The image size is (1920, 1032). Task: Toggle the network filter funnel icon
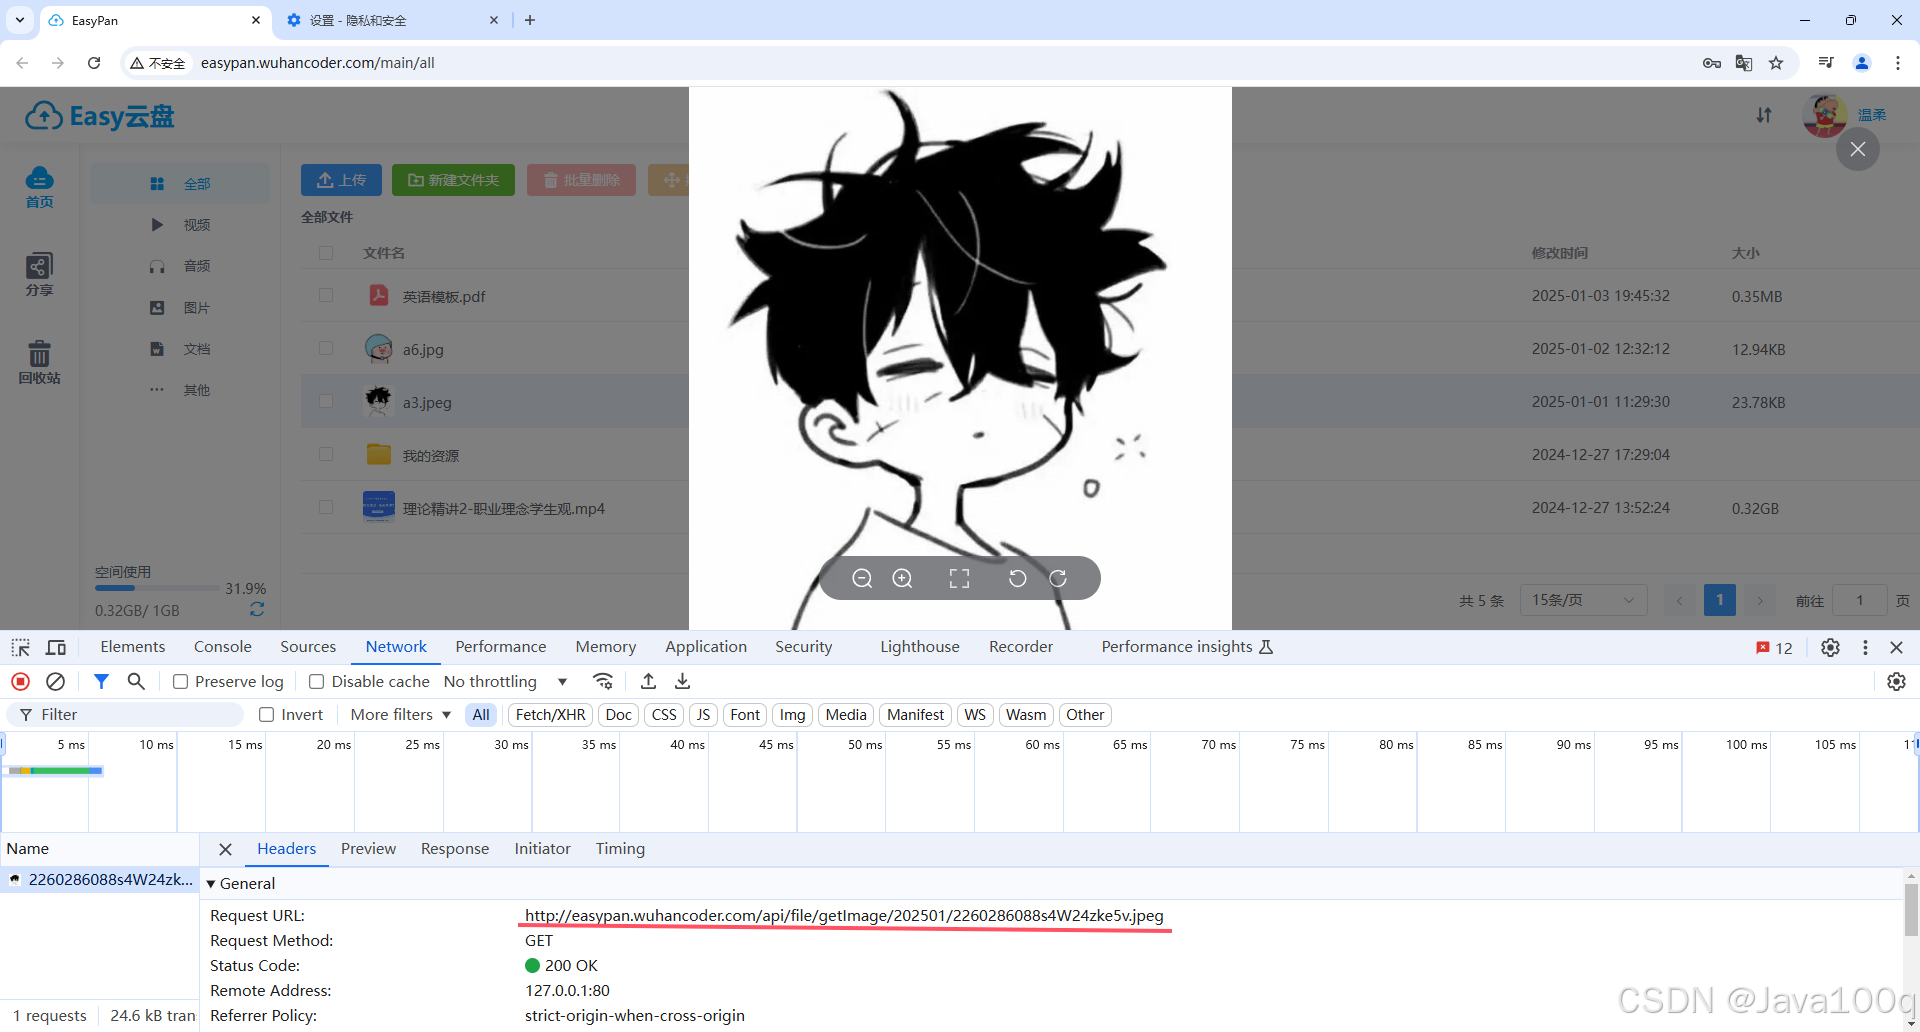101,681
